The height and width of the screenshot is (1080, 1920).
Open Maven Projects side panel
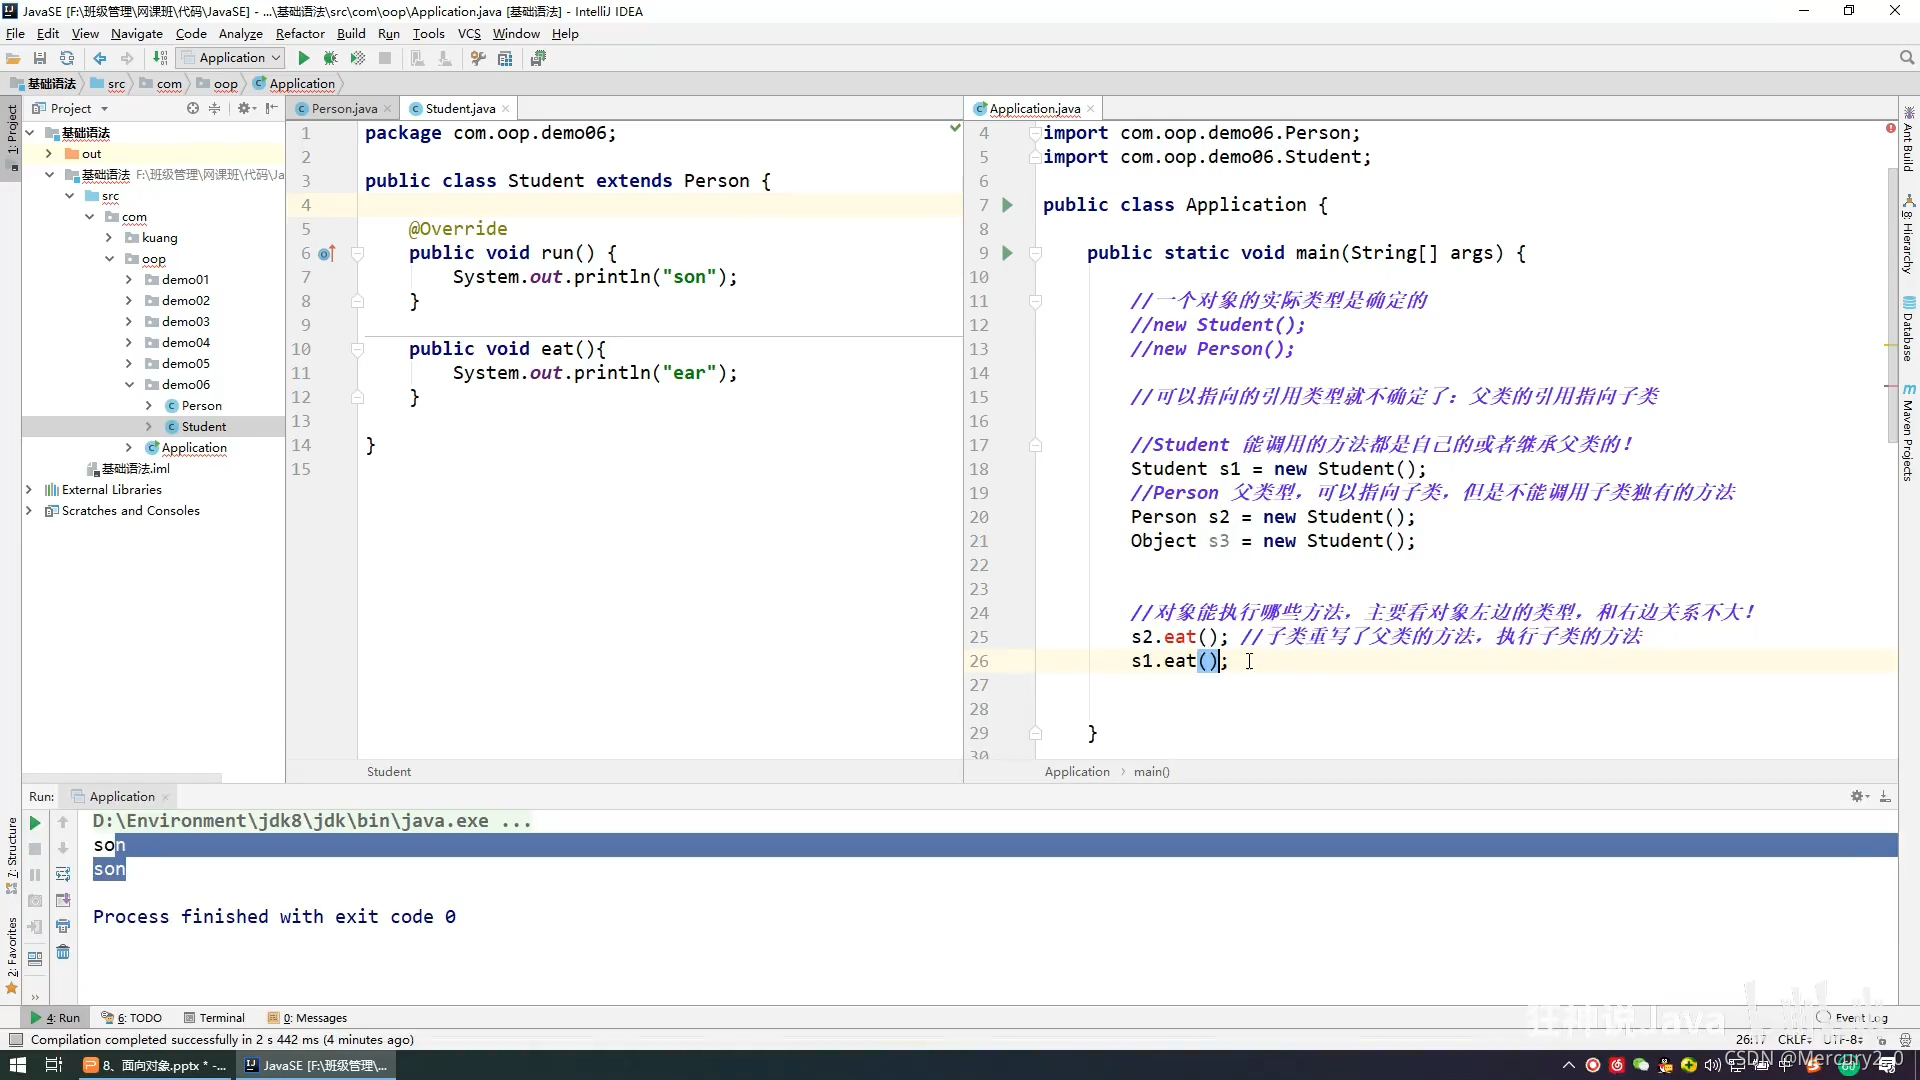click(1908, 433)
